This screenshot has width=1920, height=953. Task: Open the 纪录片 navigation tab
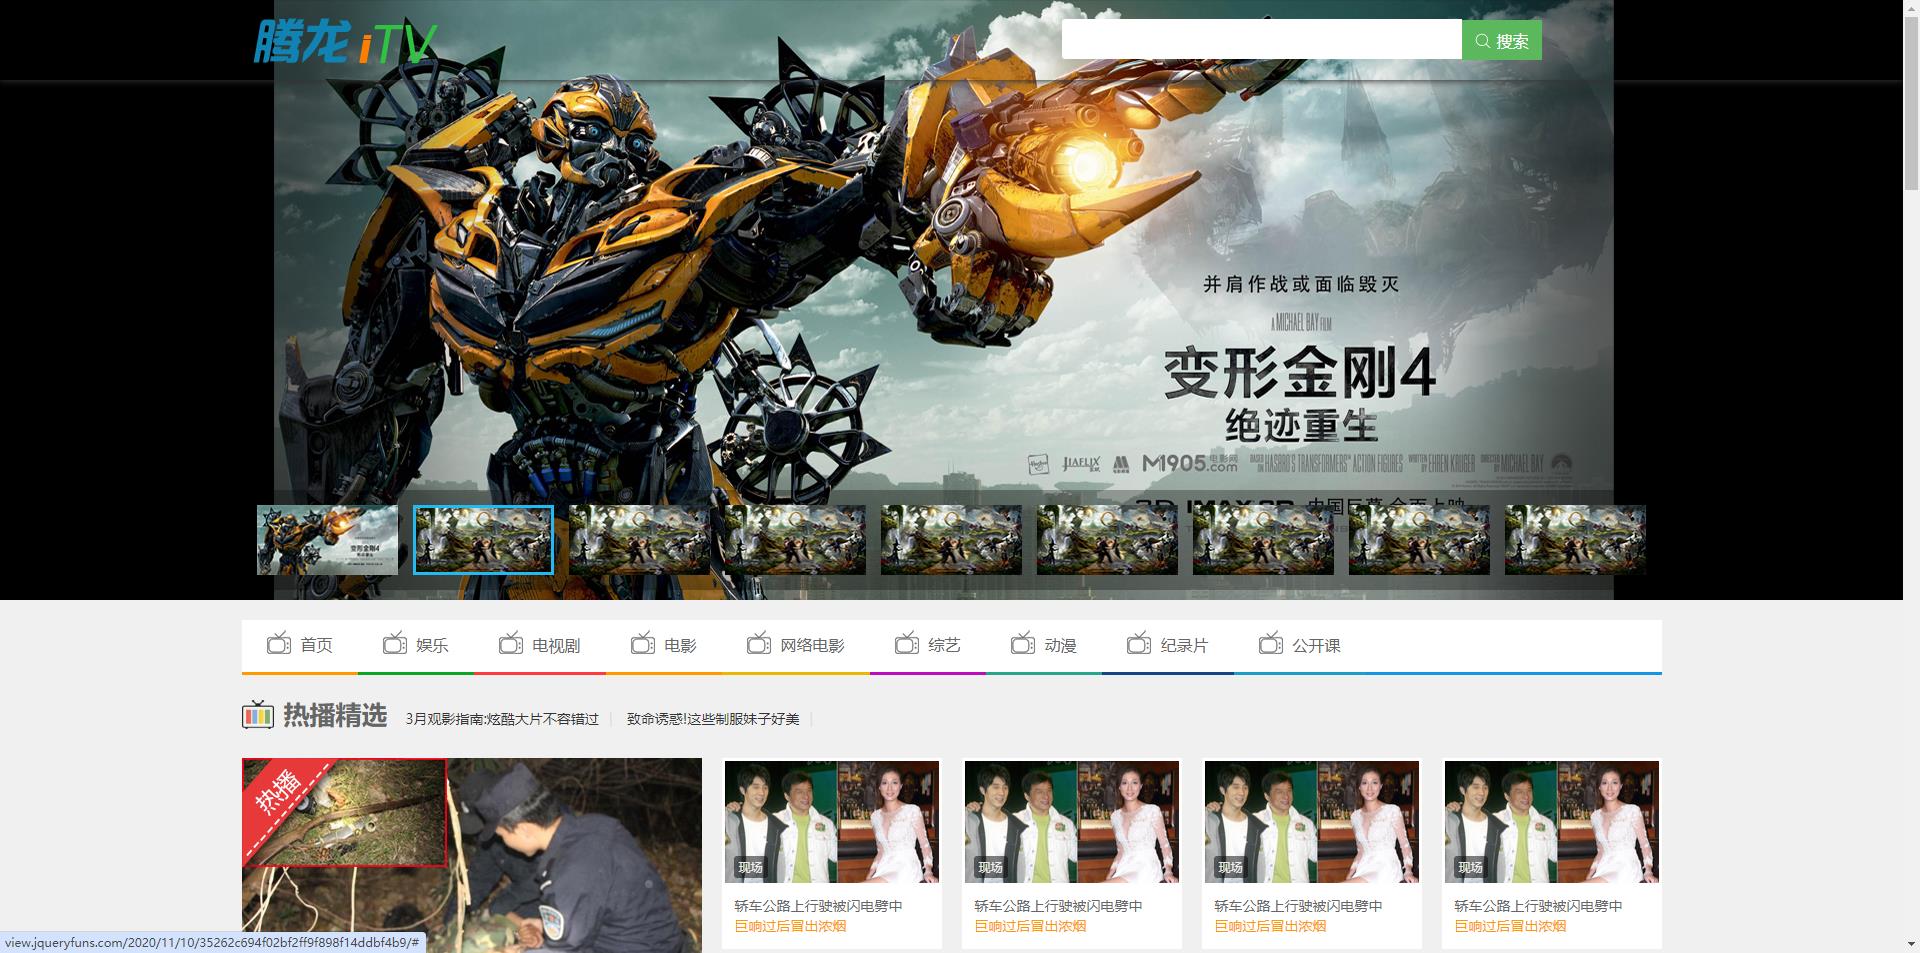1168,646
